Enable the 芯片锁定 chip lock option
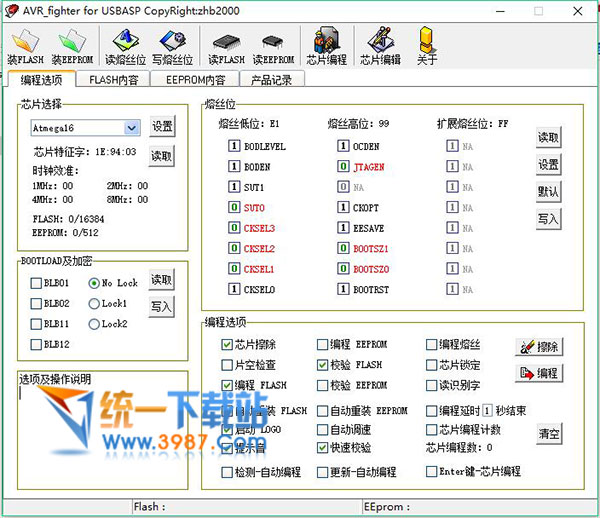The width and height of the screenshot is (600, 518). tap(432, 365)
